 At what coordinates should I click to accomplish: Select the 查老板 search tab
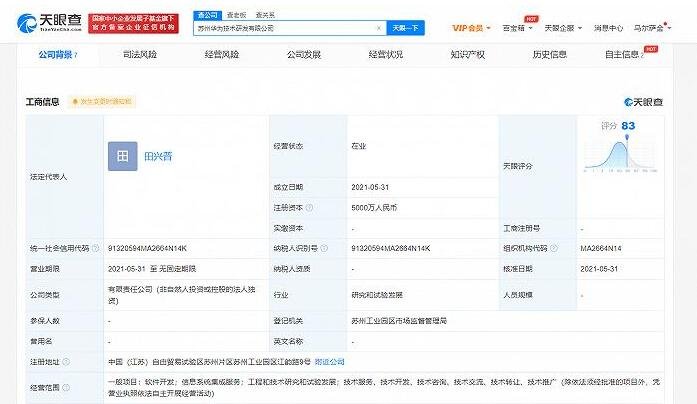point(236,15)
